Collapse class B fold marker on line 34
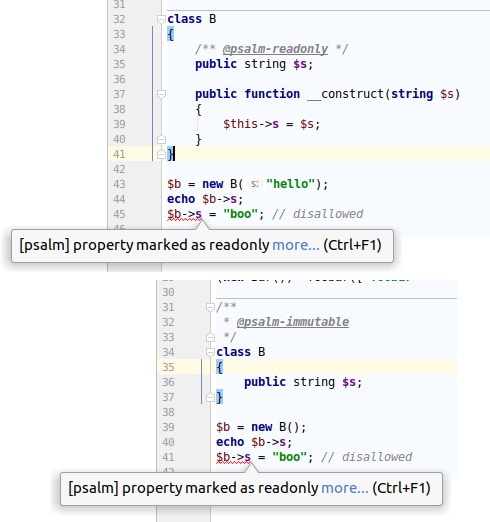The image size is (490, 522). (210, 352)
